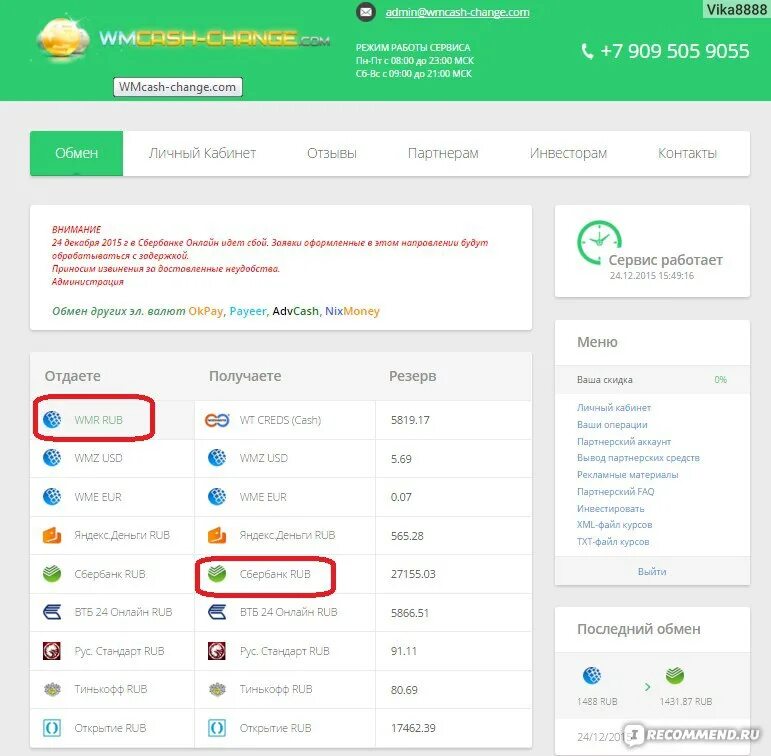Choose WME EUR icon in Получаете column
The image size is (771, 756).
point(217,497)
